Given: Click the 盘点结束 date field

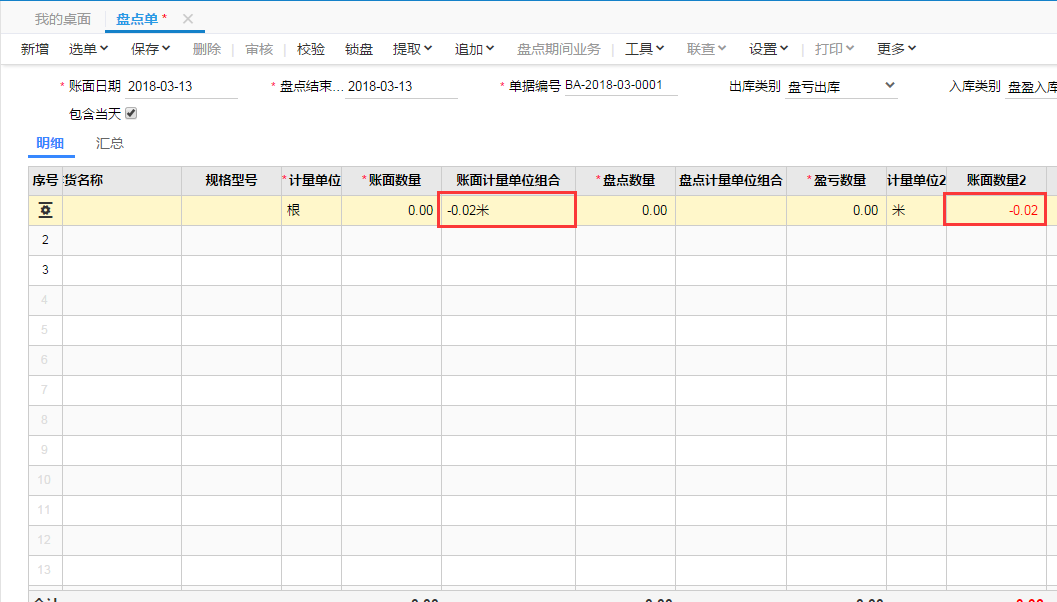Looking at the screenshot, I should (401, 87).
